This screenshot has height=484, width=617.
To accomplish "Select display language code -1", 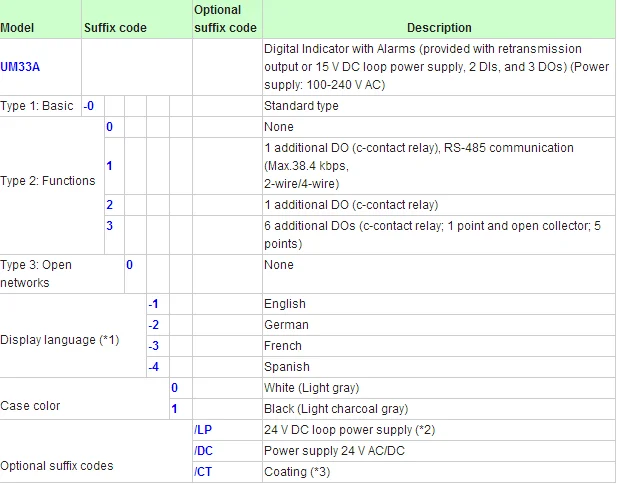I will [153, 303].
